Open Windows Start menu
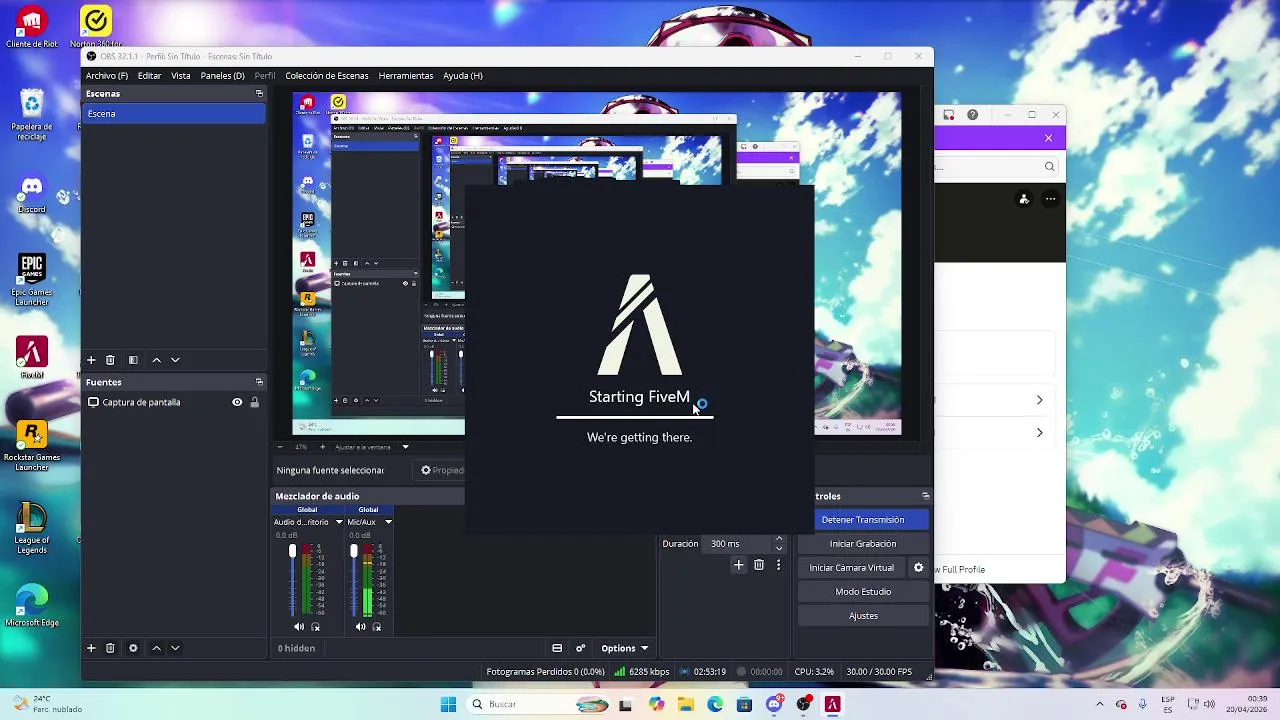The width and height of the screenshot is (1280, 720). pos(448,704)
